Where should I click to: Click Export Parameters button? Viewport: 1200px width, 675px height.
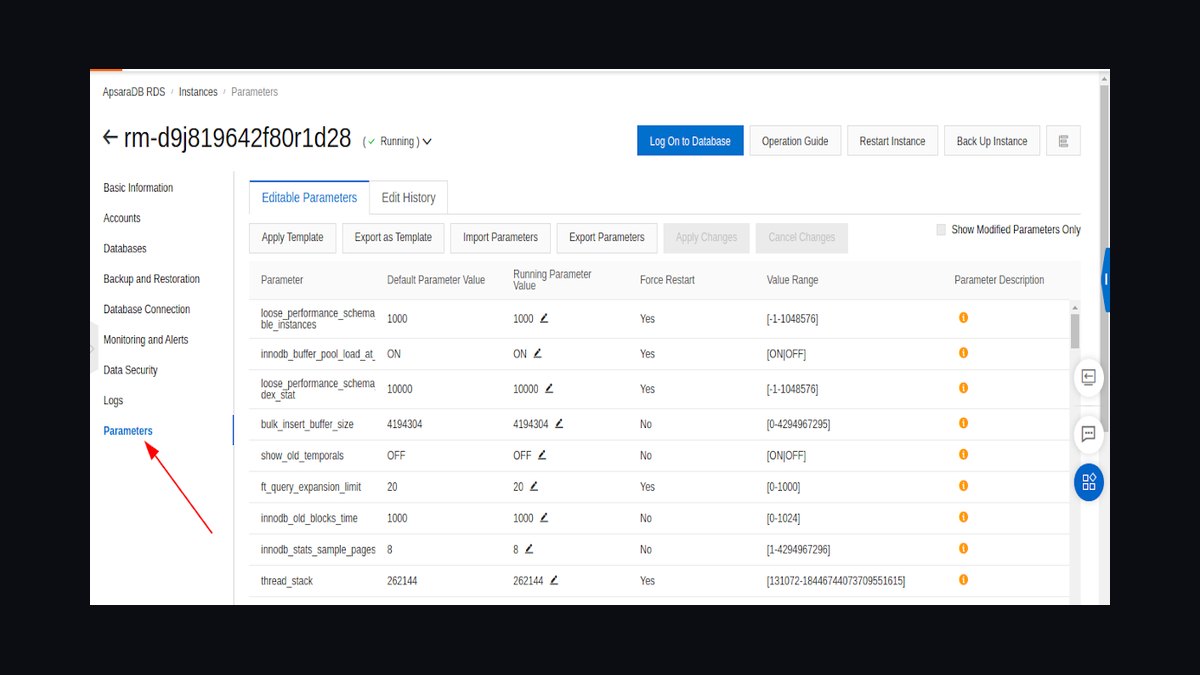(x=607, y=238)
